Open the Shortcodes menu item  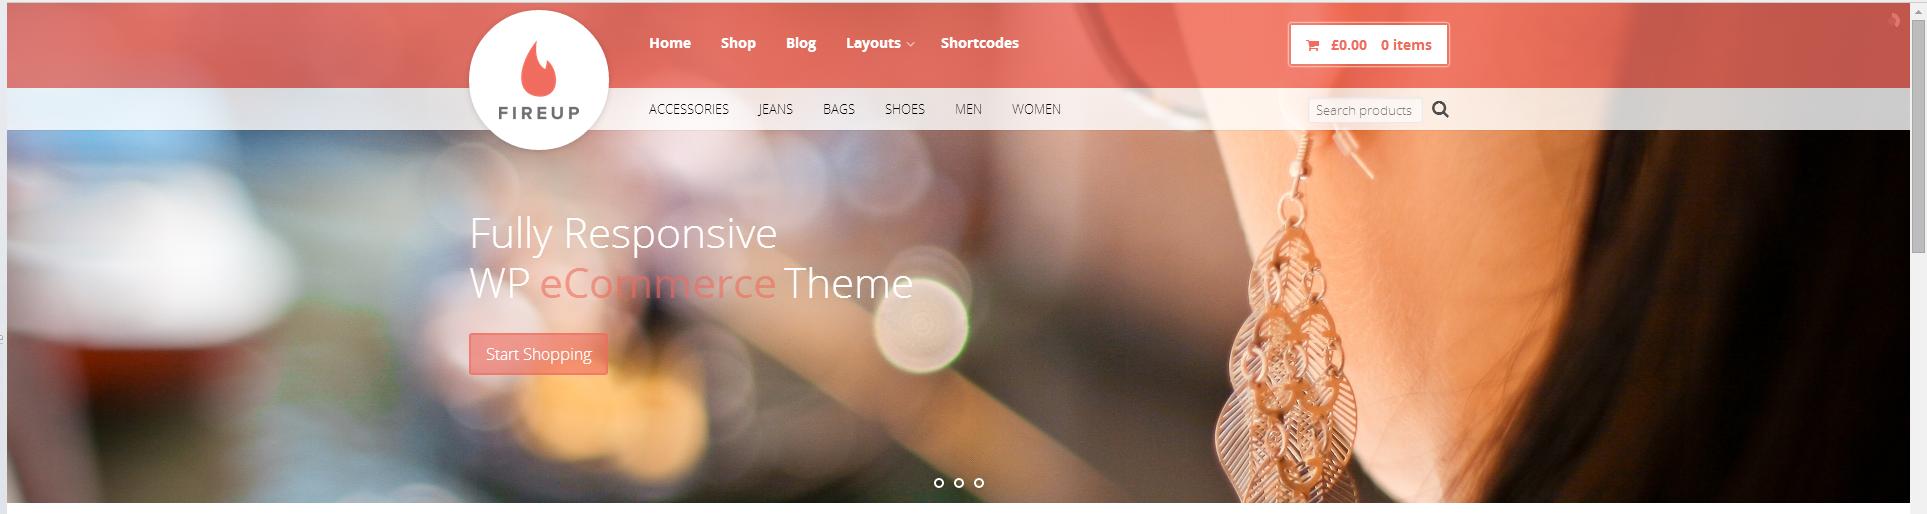[980, 43]
